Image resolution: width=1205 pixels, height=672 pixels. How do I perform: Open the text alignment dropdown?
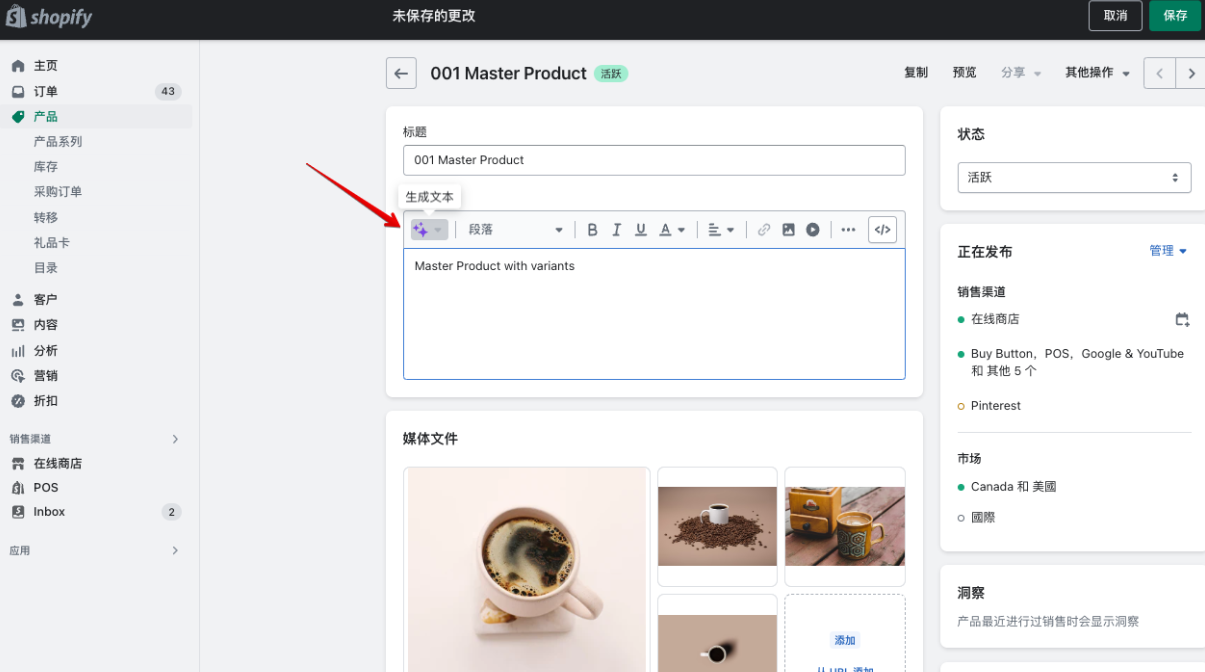click(x=721, y=230)
